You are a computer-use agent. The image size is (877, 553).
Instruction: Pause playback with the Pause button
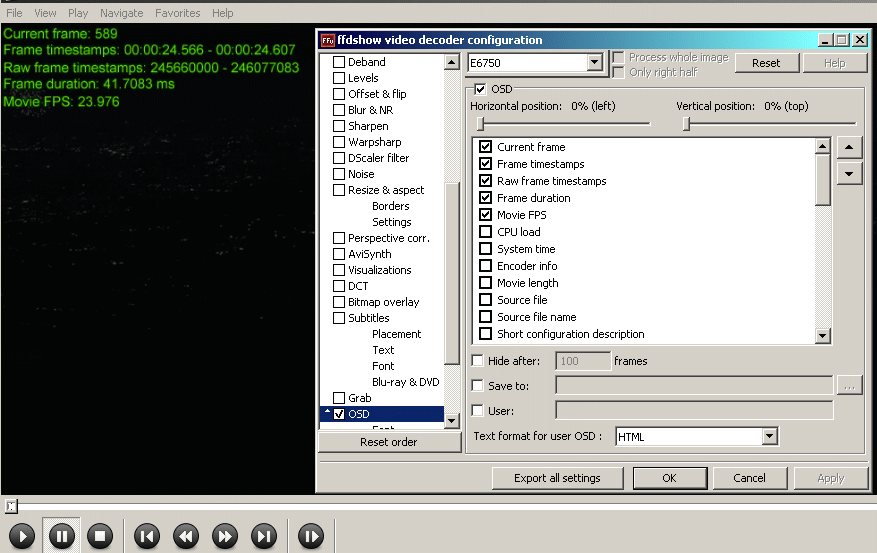(x=62, y=537)
